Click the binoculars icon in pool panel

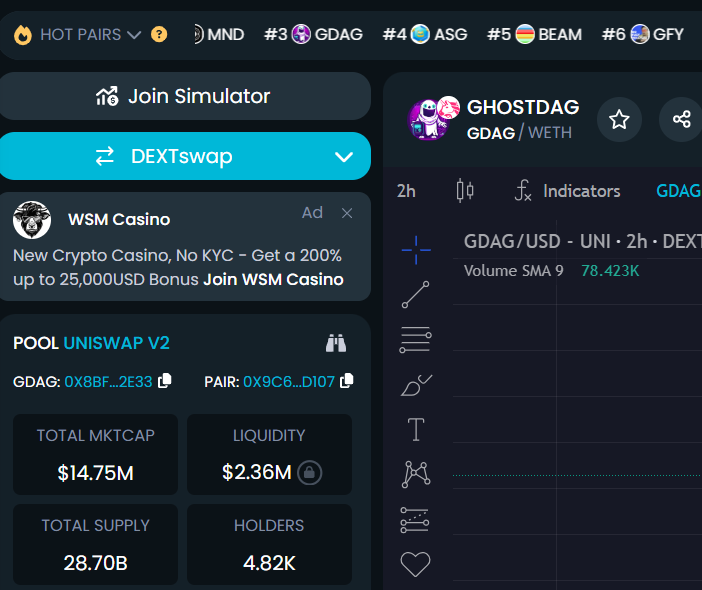336,343
